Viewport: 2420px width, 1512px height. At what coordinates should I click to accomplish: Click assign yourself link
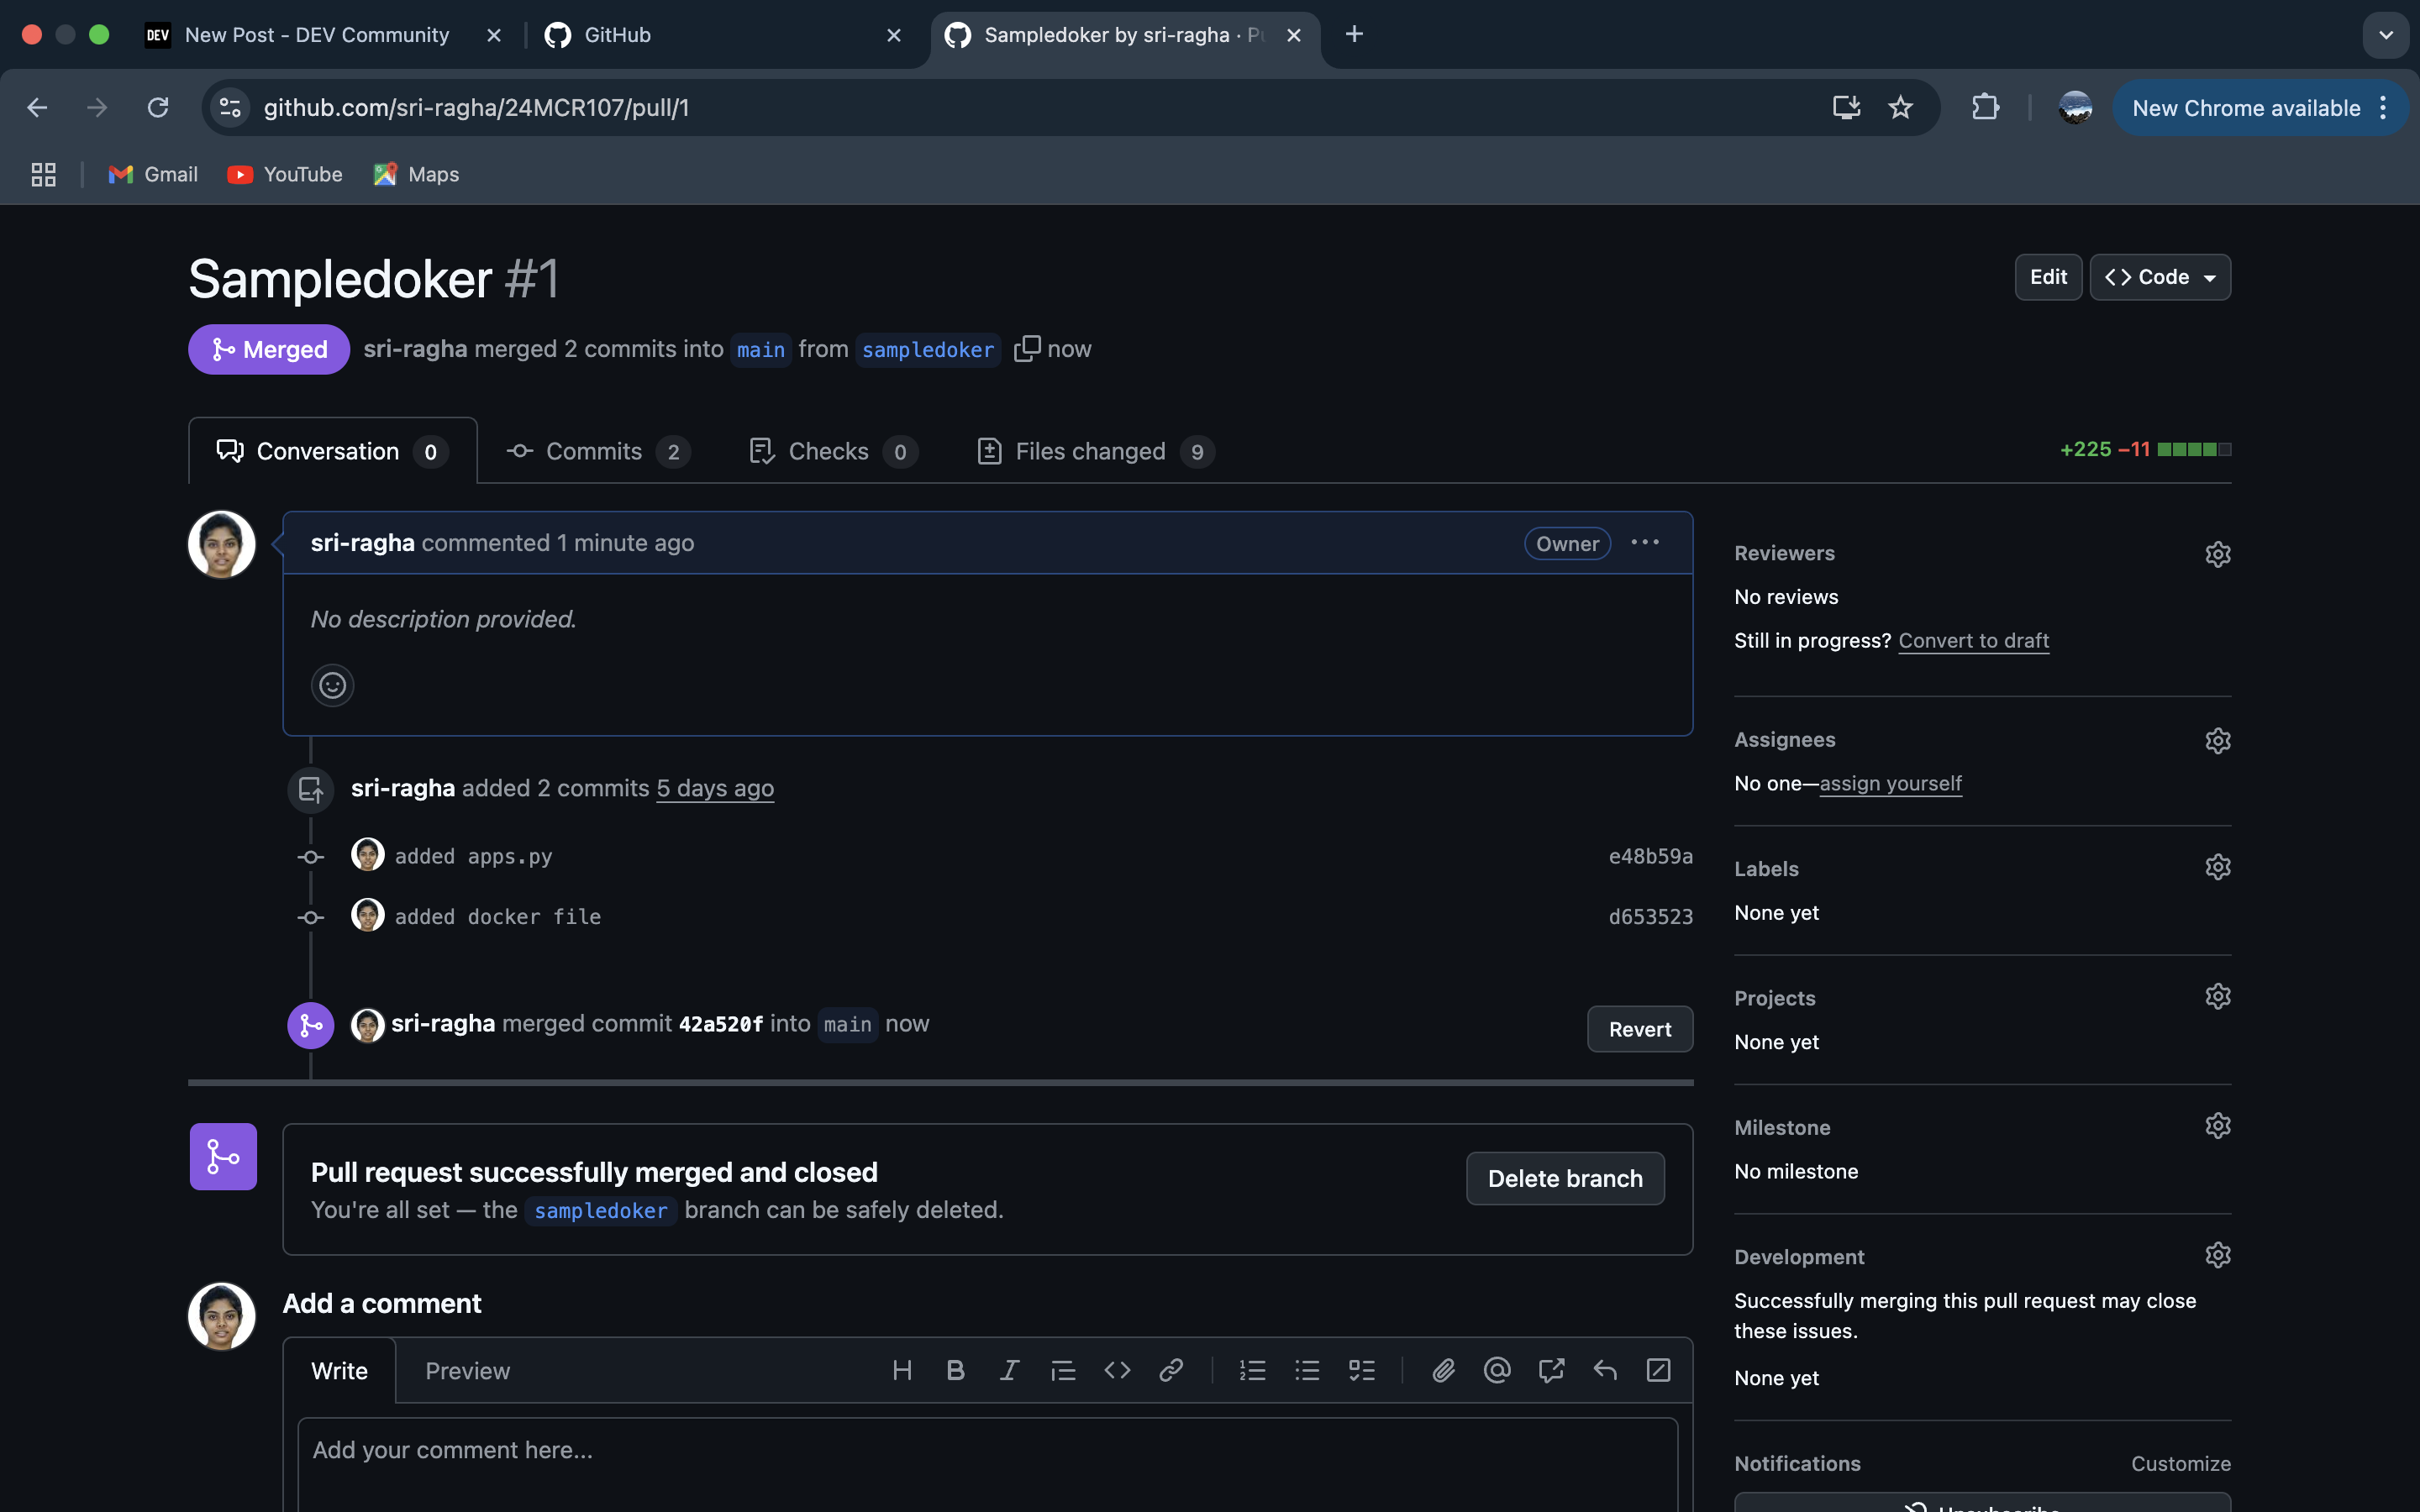coord(1890,783)
